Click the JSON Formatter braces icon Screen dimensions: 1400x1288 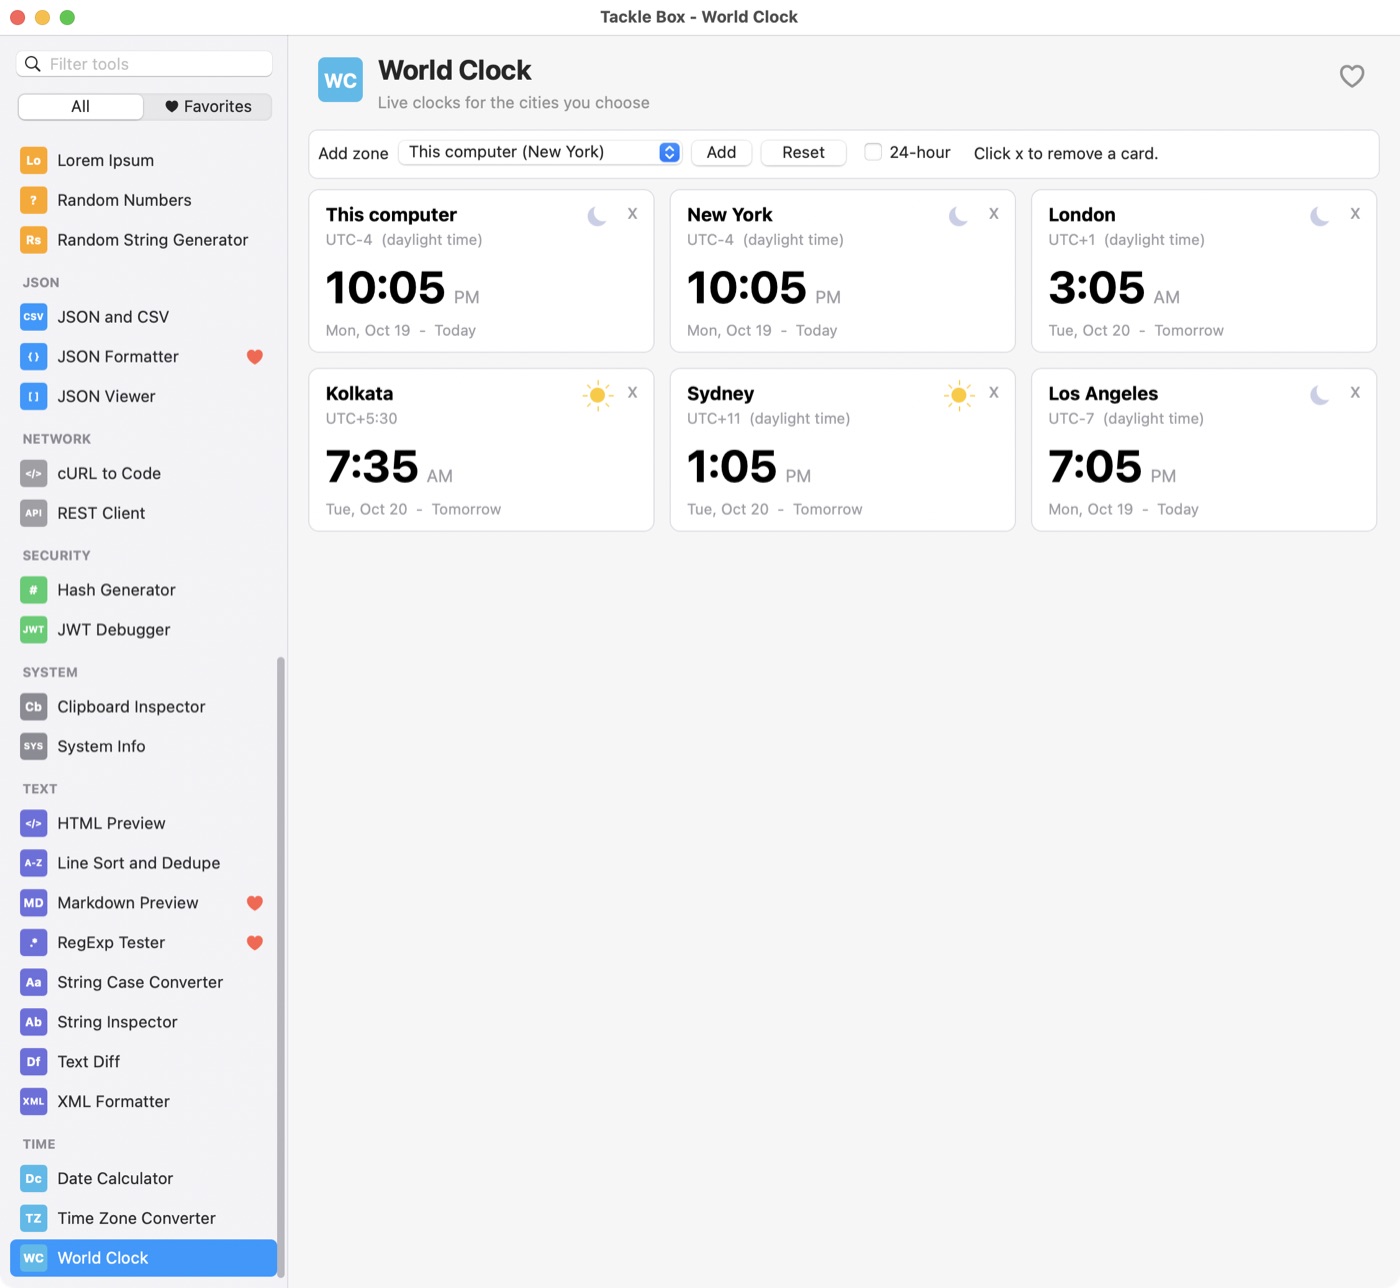coord(33,357)
